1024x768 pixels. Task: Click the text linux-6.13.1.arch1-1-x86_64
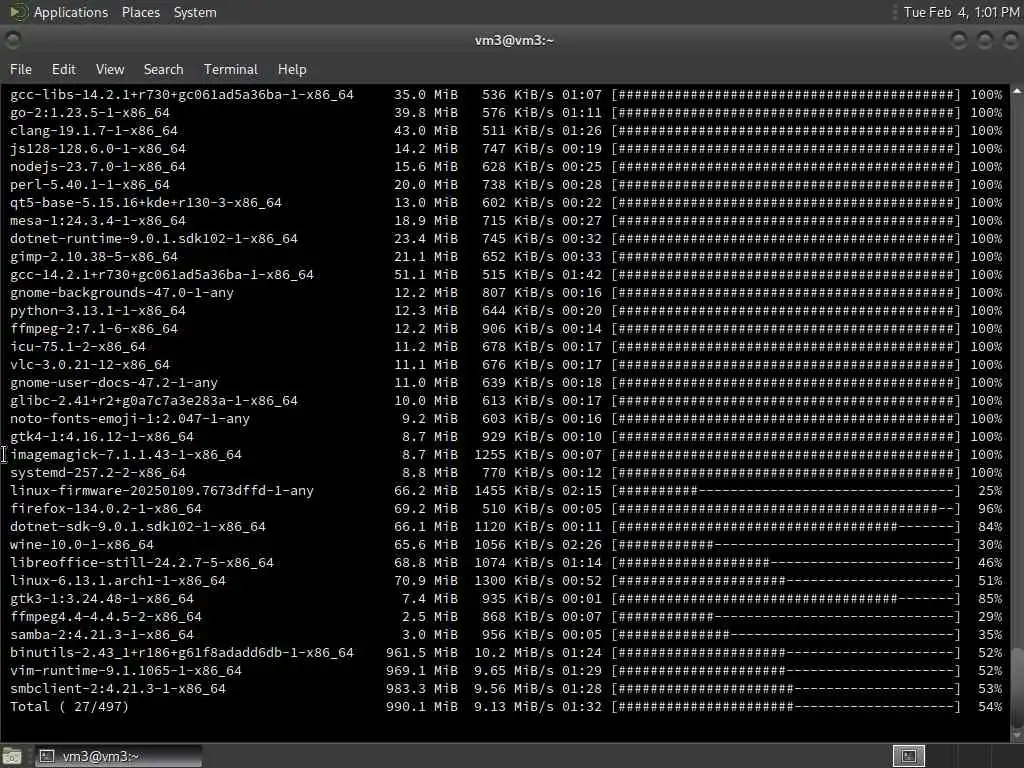pyautogui.click(x=118, y=581)
